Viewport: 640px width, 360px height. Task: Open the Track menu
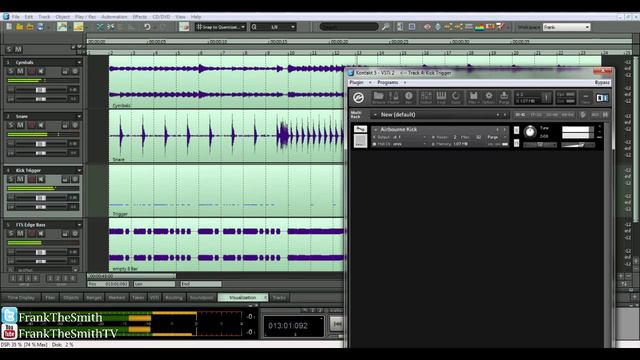point(44,17)
